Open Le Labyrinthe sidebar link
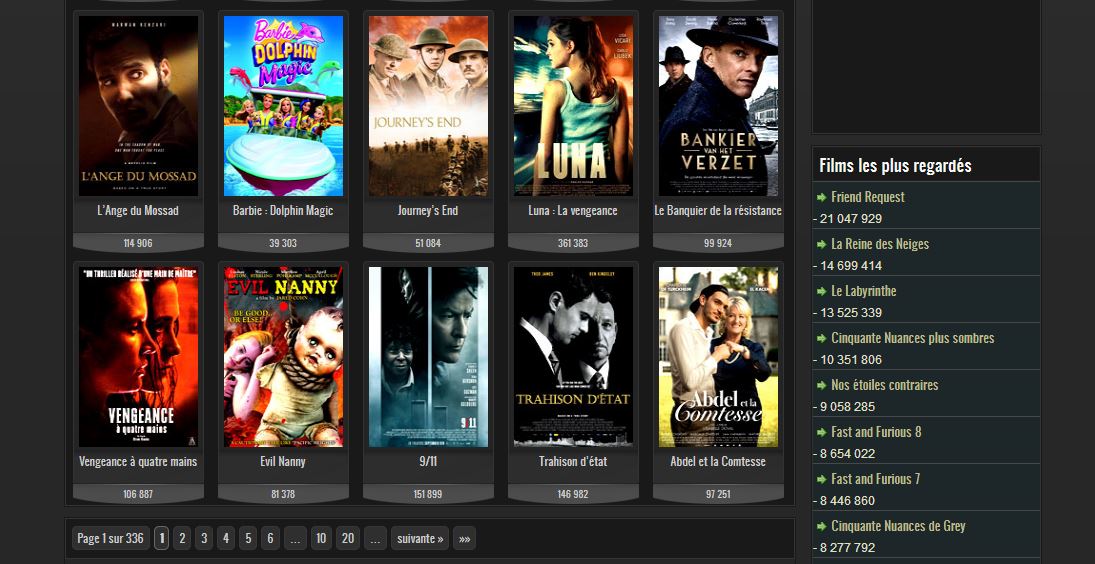Screen dimensions: 1095x564 [x=863, y=290]
